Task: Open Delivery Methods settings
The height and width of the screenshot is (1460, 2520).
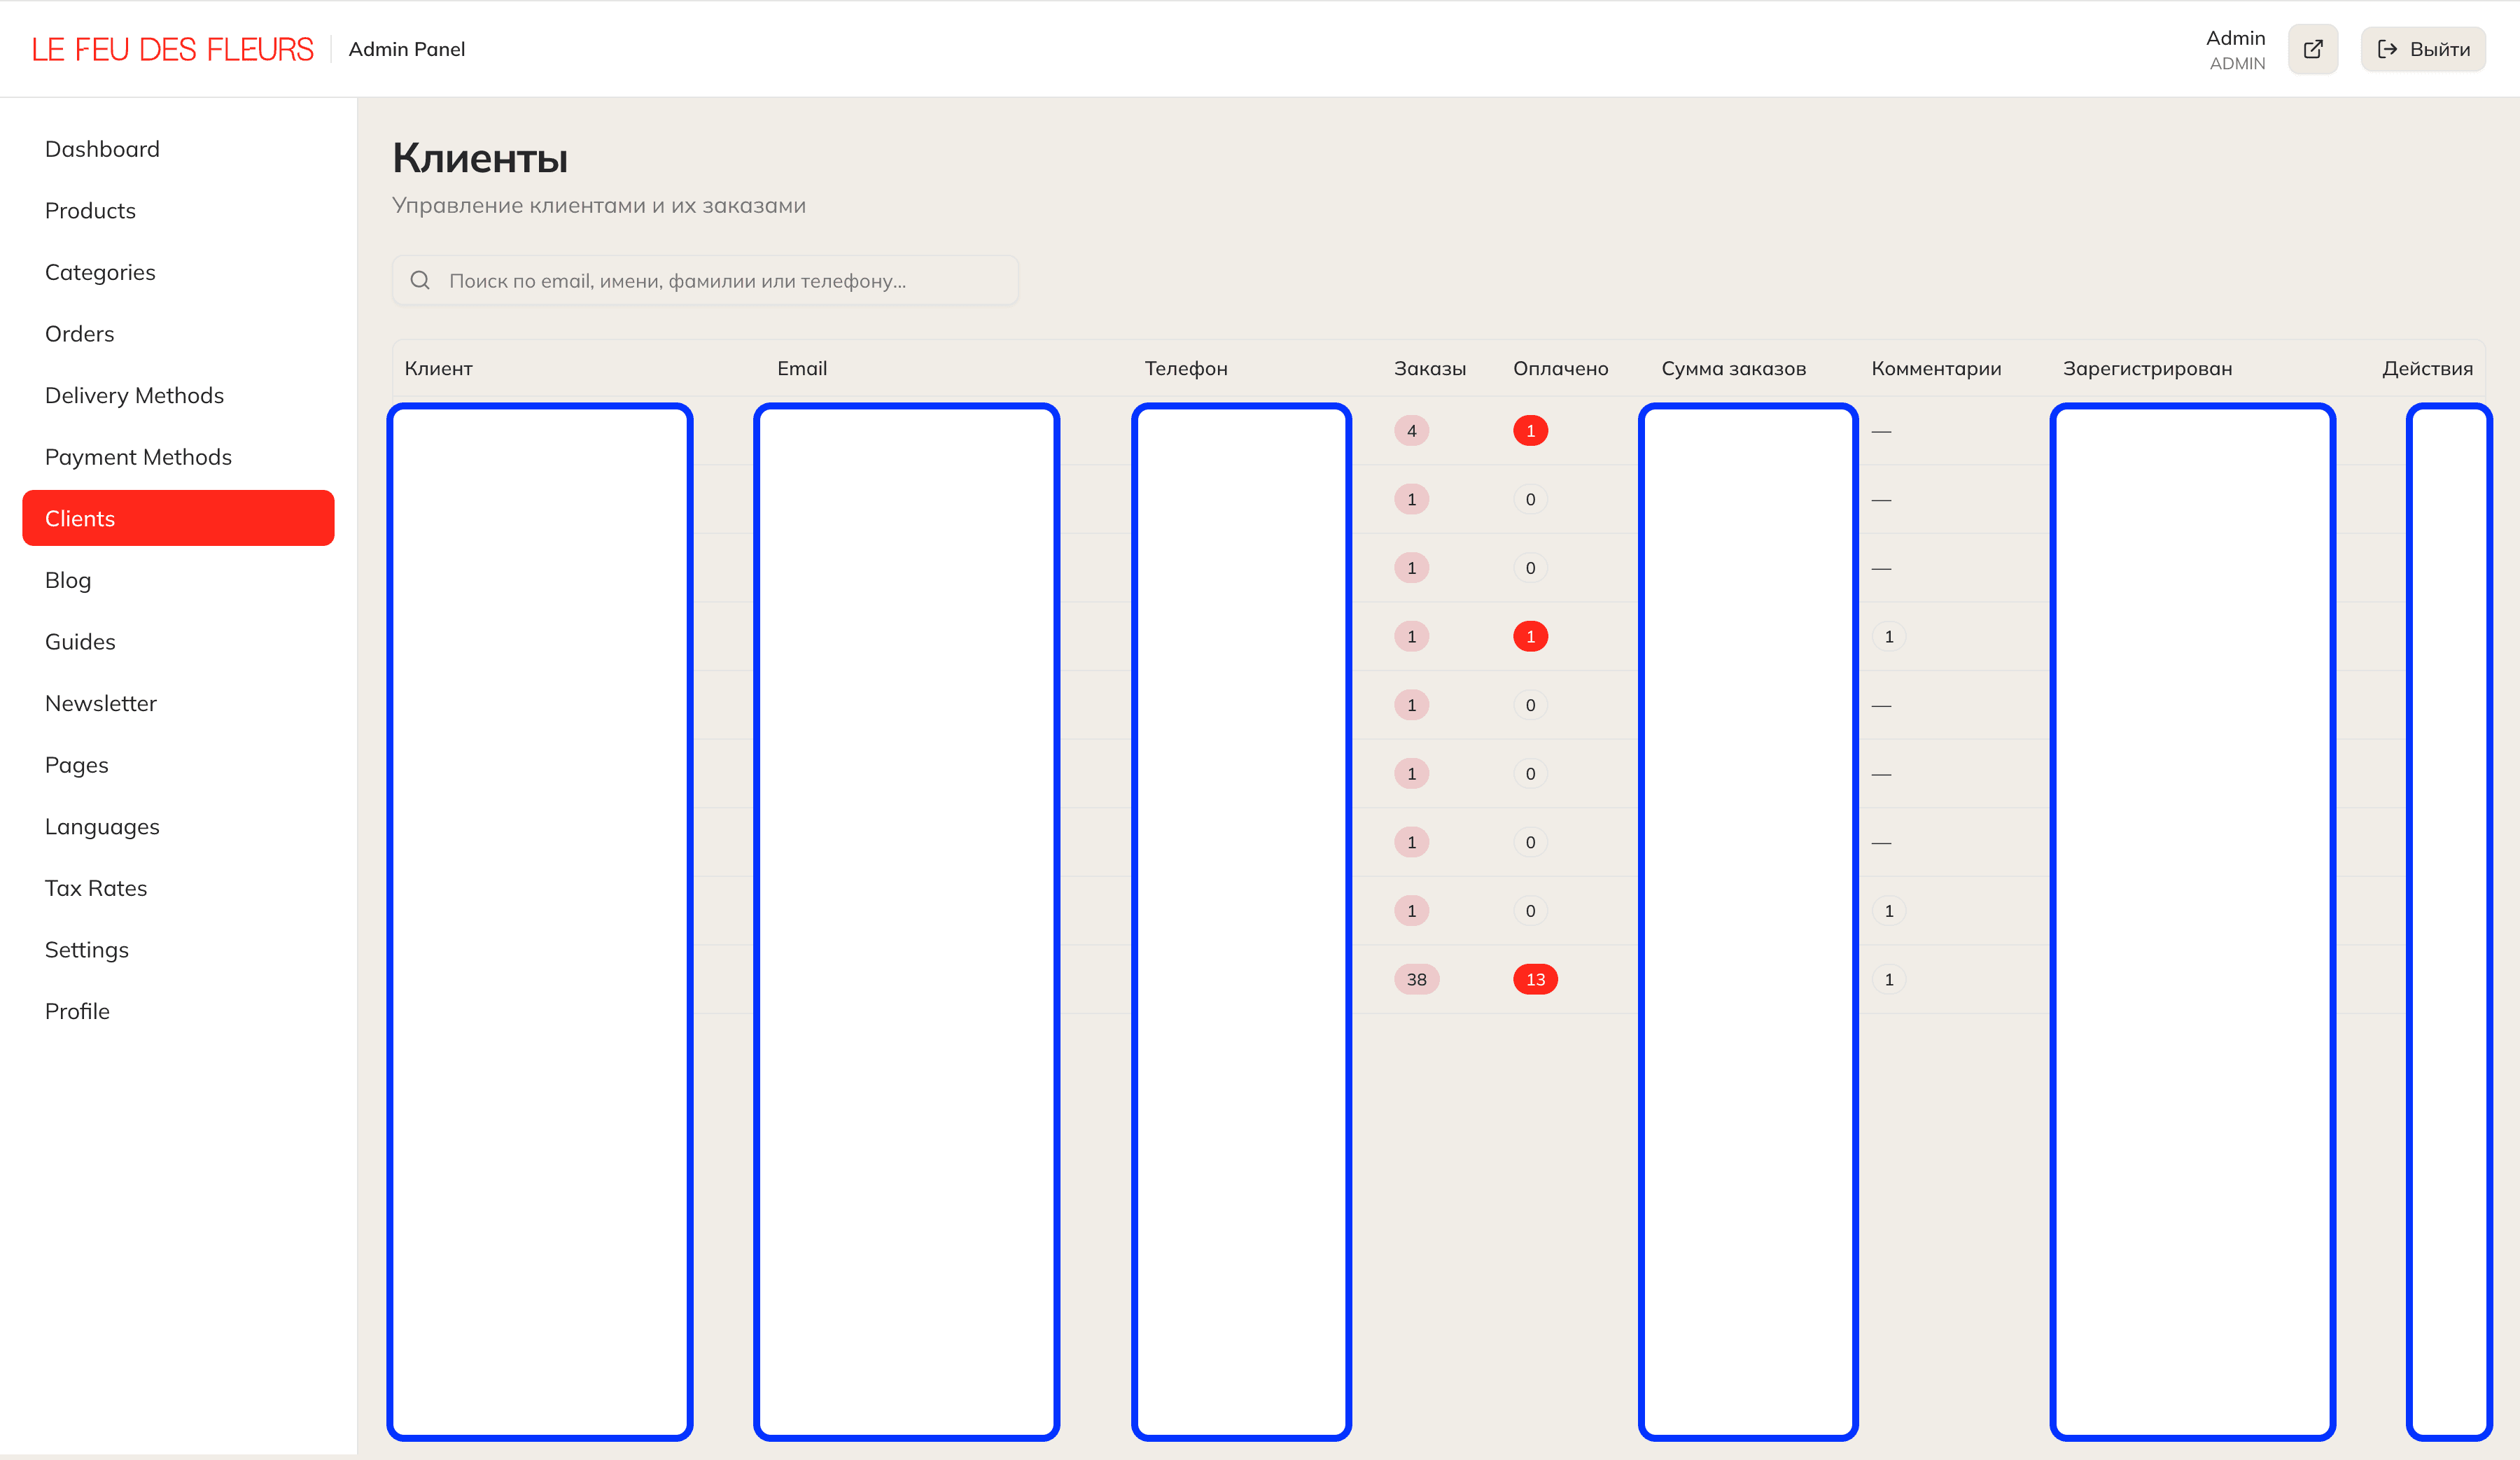Action: pyautogui.click(x=134, y=395)
